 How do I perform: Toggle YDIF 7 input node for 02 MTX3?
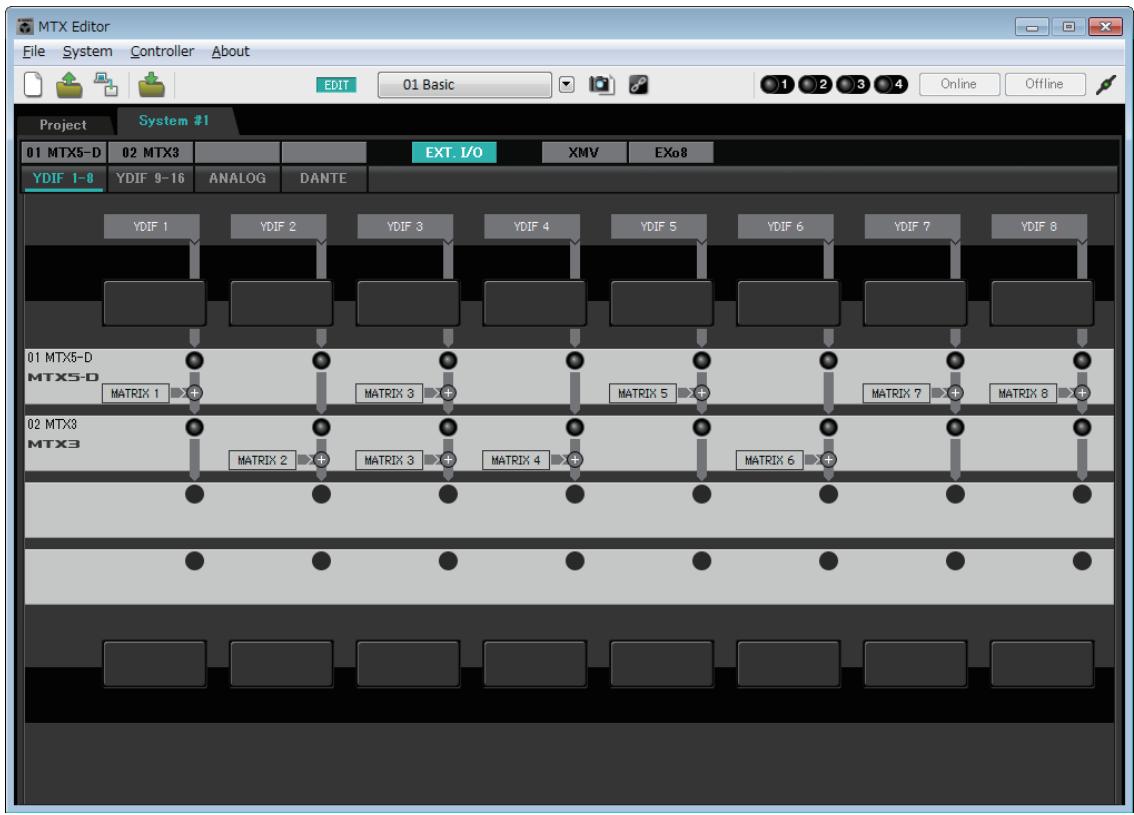click(955, 427)
